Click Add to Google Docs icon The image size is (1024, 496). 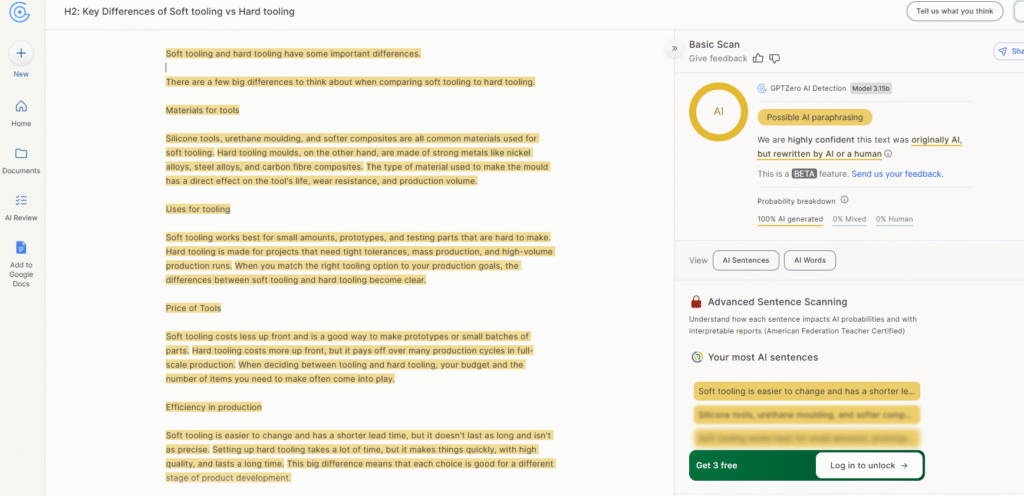21,248
